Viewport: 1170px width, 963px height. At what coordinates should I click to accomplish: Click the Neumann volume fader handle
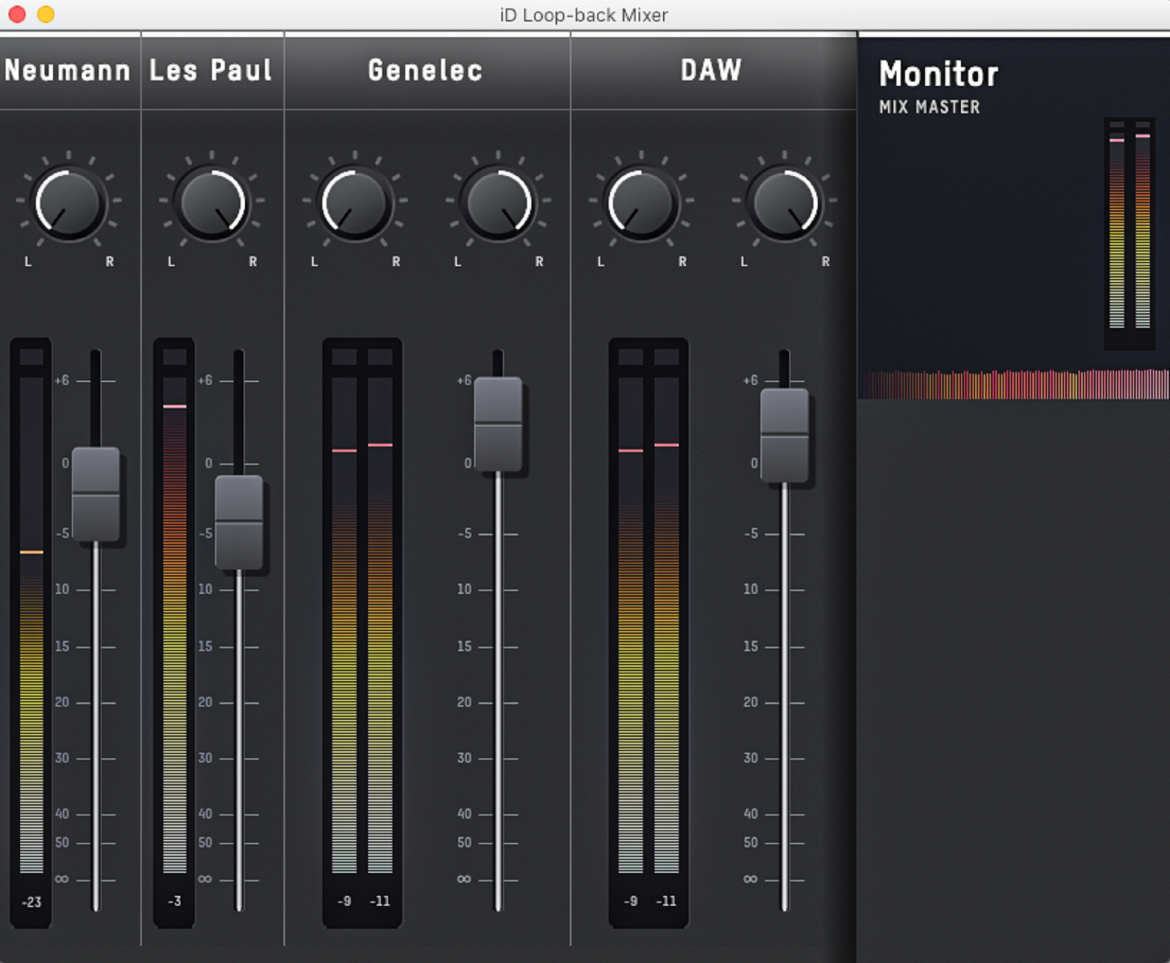[x=96, y=495]
